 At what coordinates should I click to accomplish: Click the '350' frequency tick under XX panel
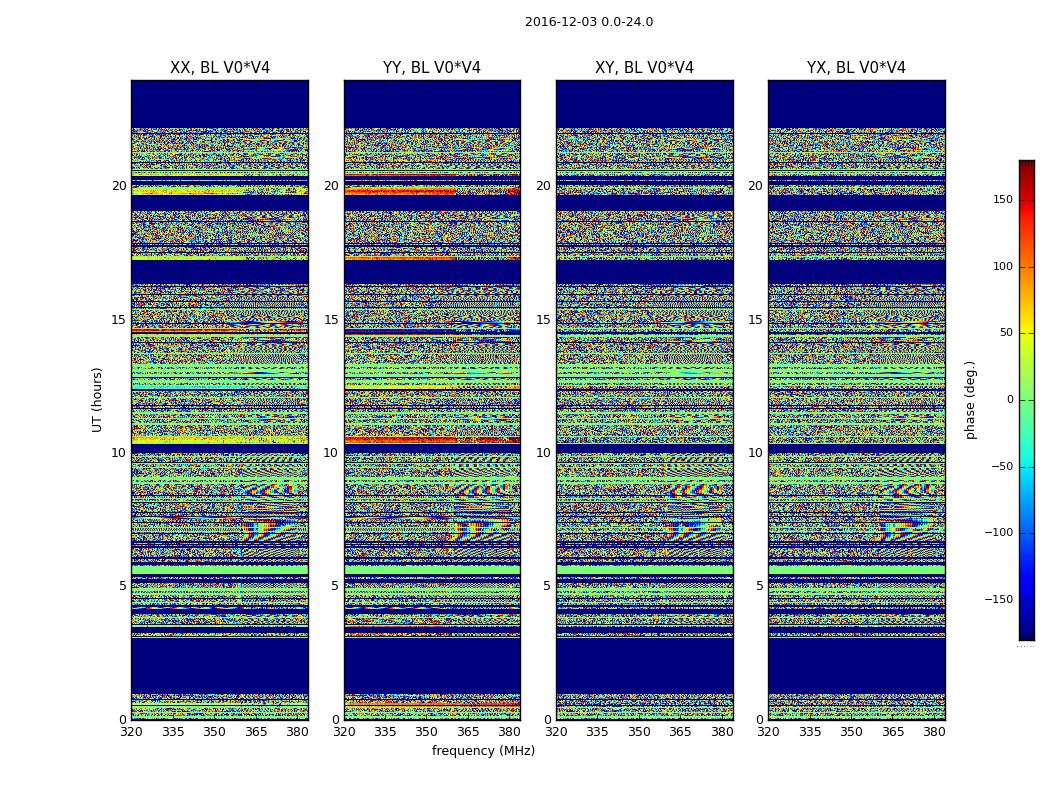coord(214,732)
